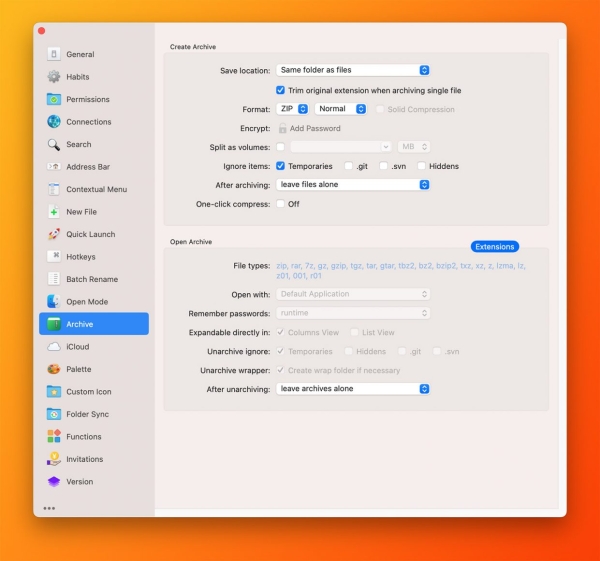The width and height of the screenshot is (600, 561).
Task: Click the New File plus icon
Action: (54, 212)
